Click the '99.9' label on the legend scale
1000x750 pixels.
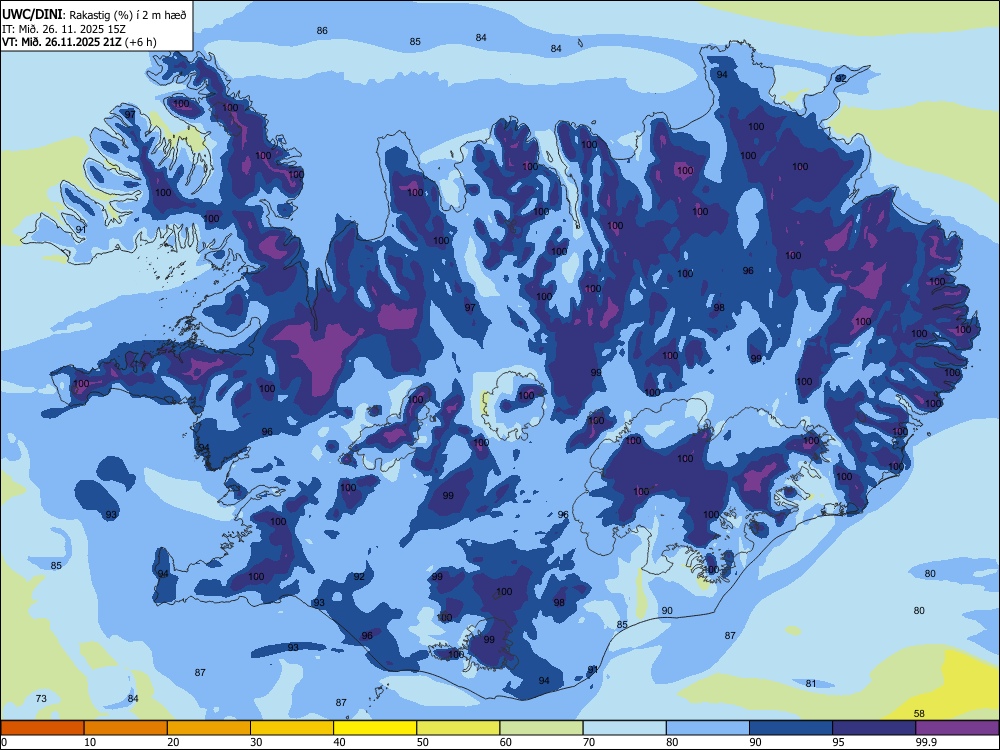925,742
